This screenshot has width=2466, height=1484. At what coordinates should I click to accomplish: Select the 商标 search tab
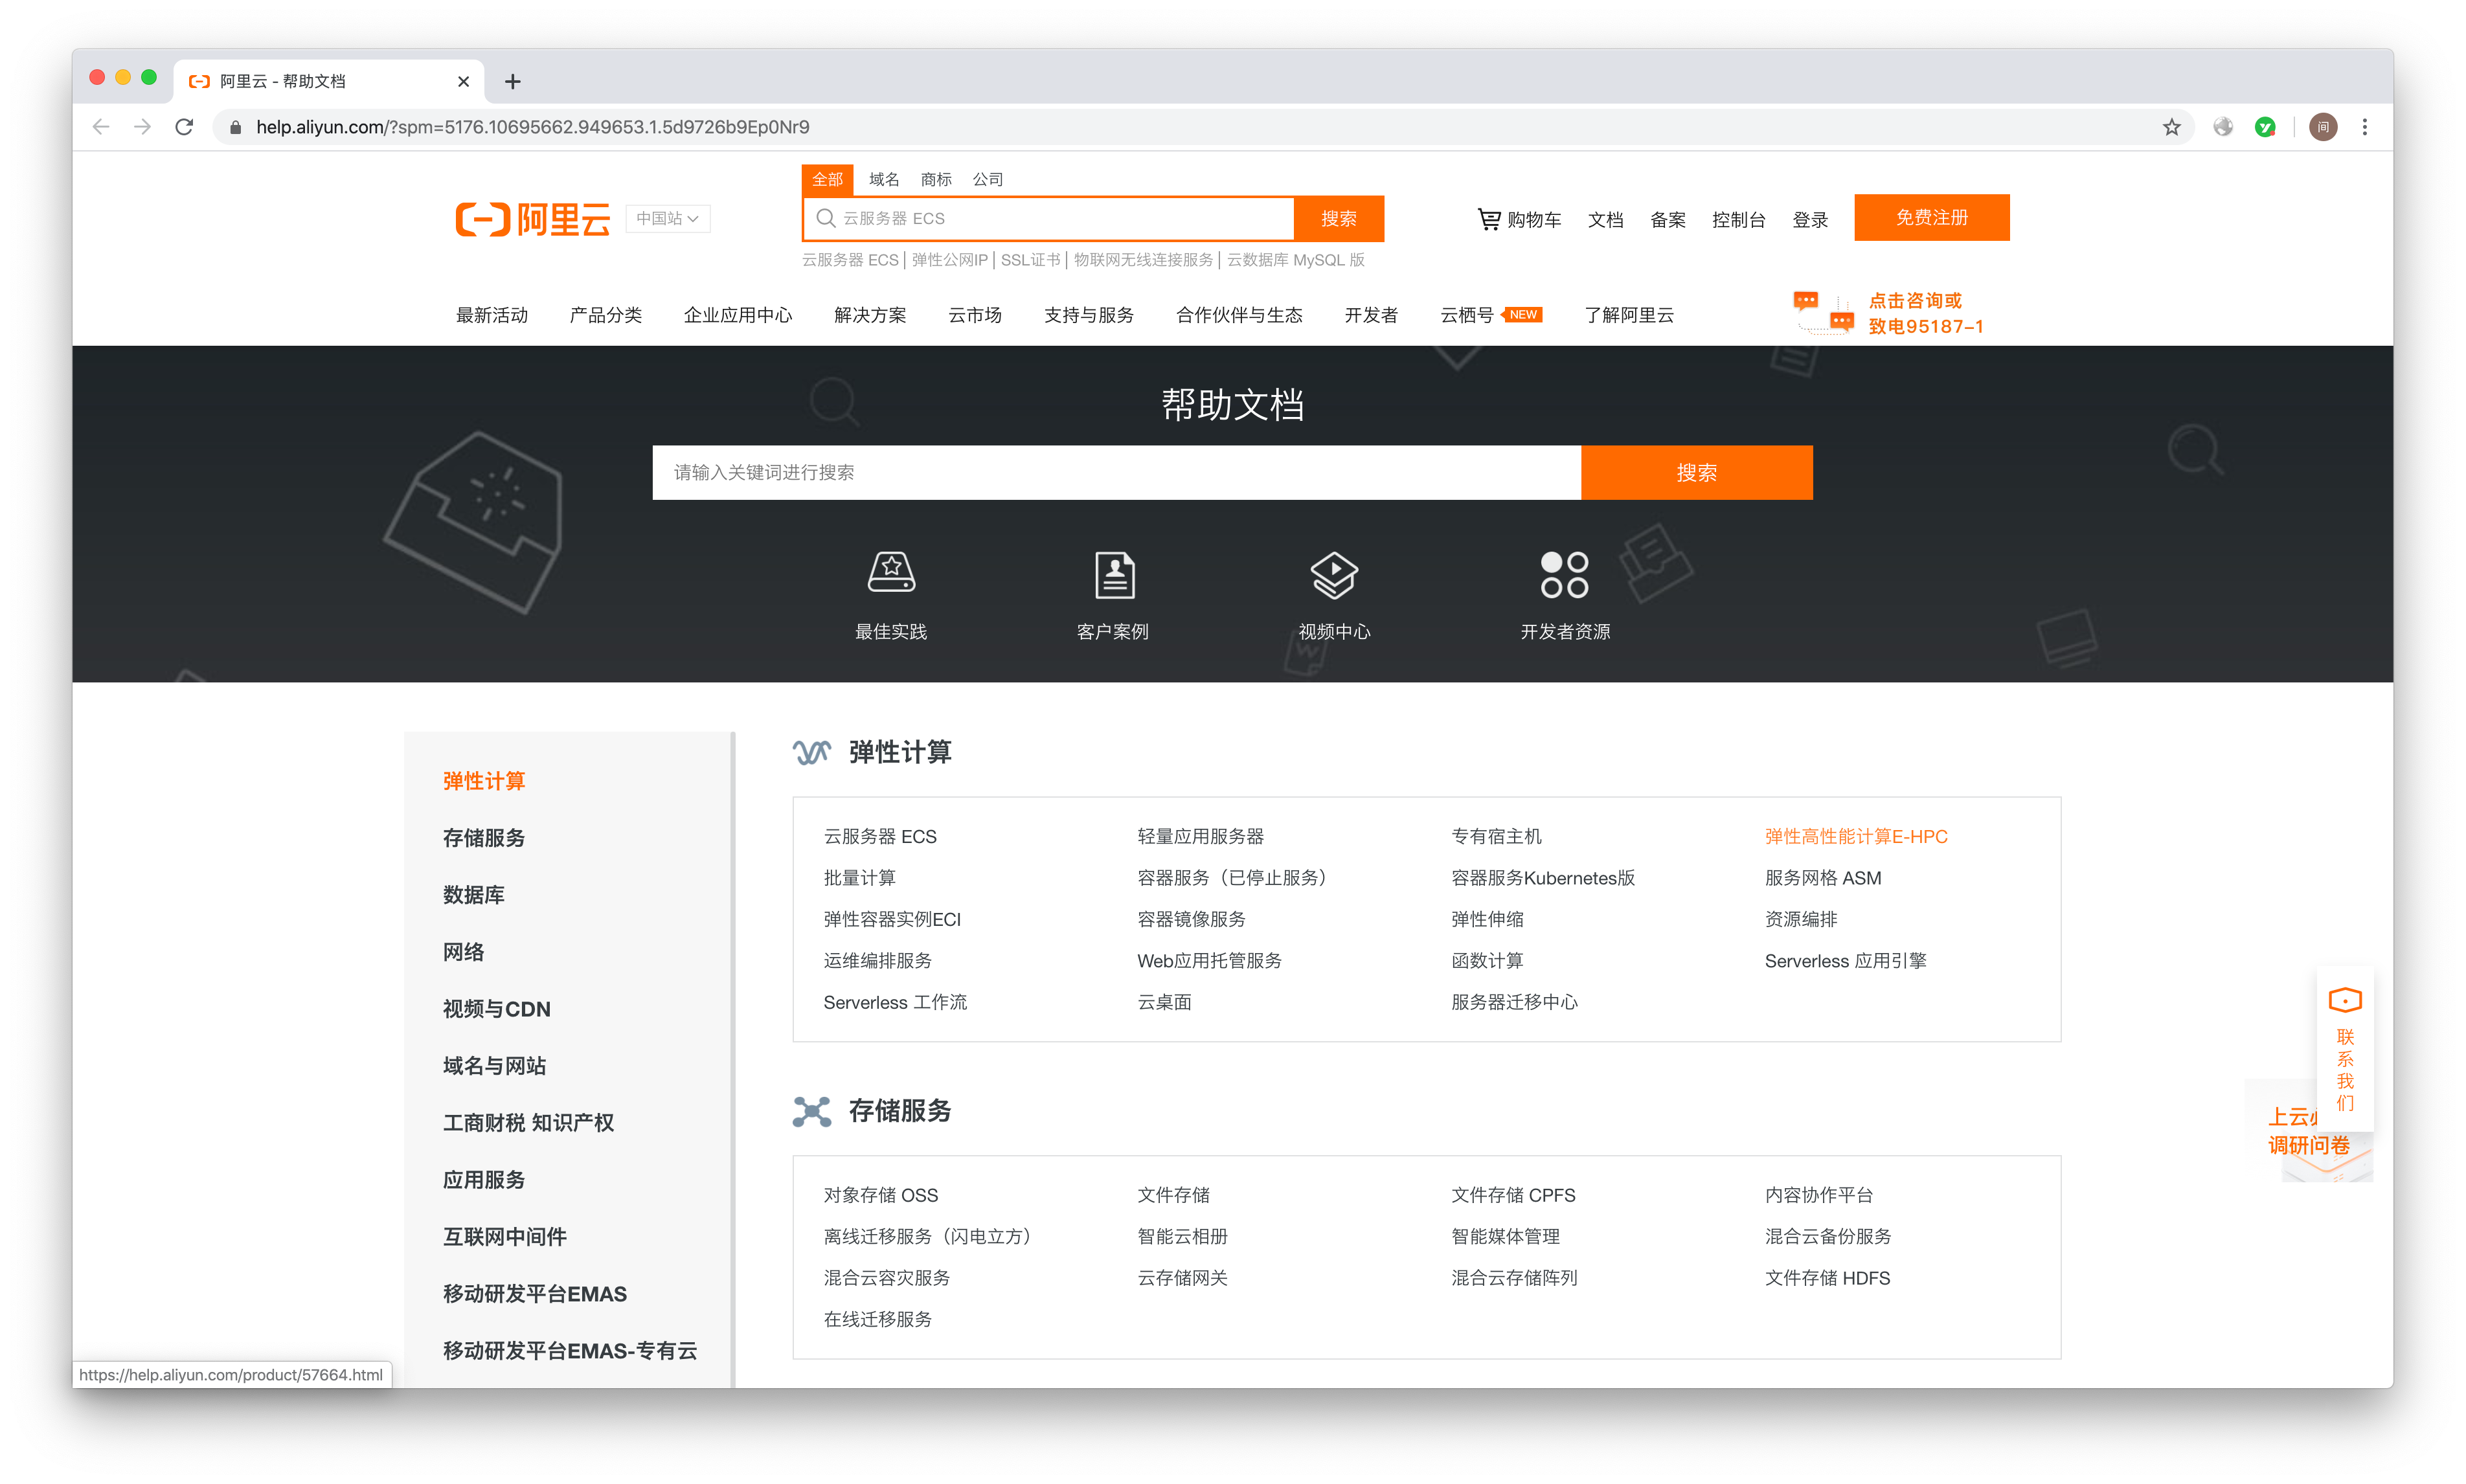tap(936, 179)
